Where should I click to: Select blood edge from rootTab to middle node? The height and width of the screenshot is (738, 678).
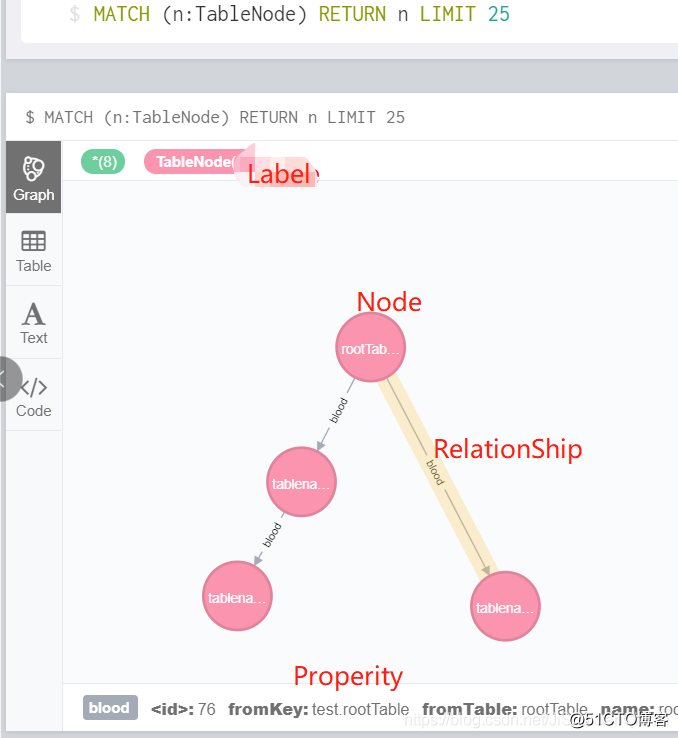[337, 413]
